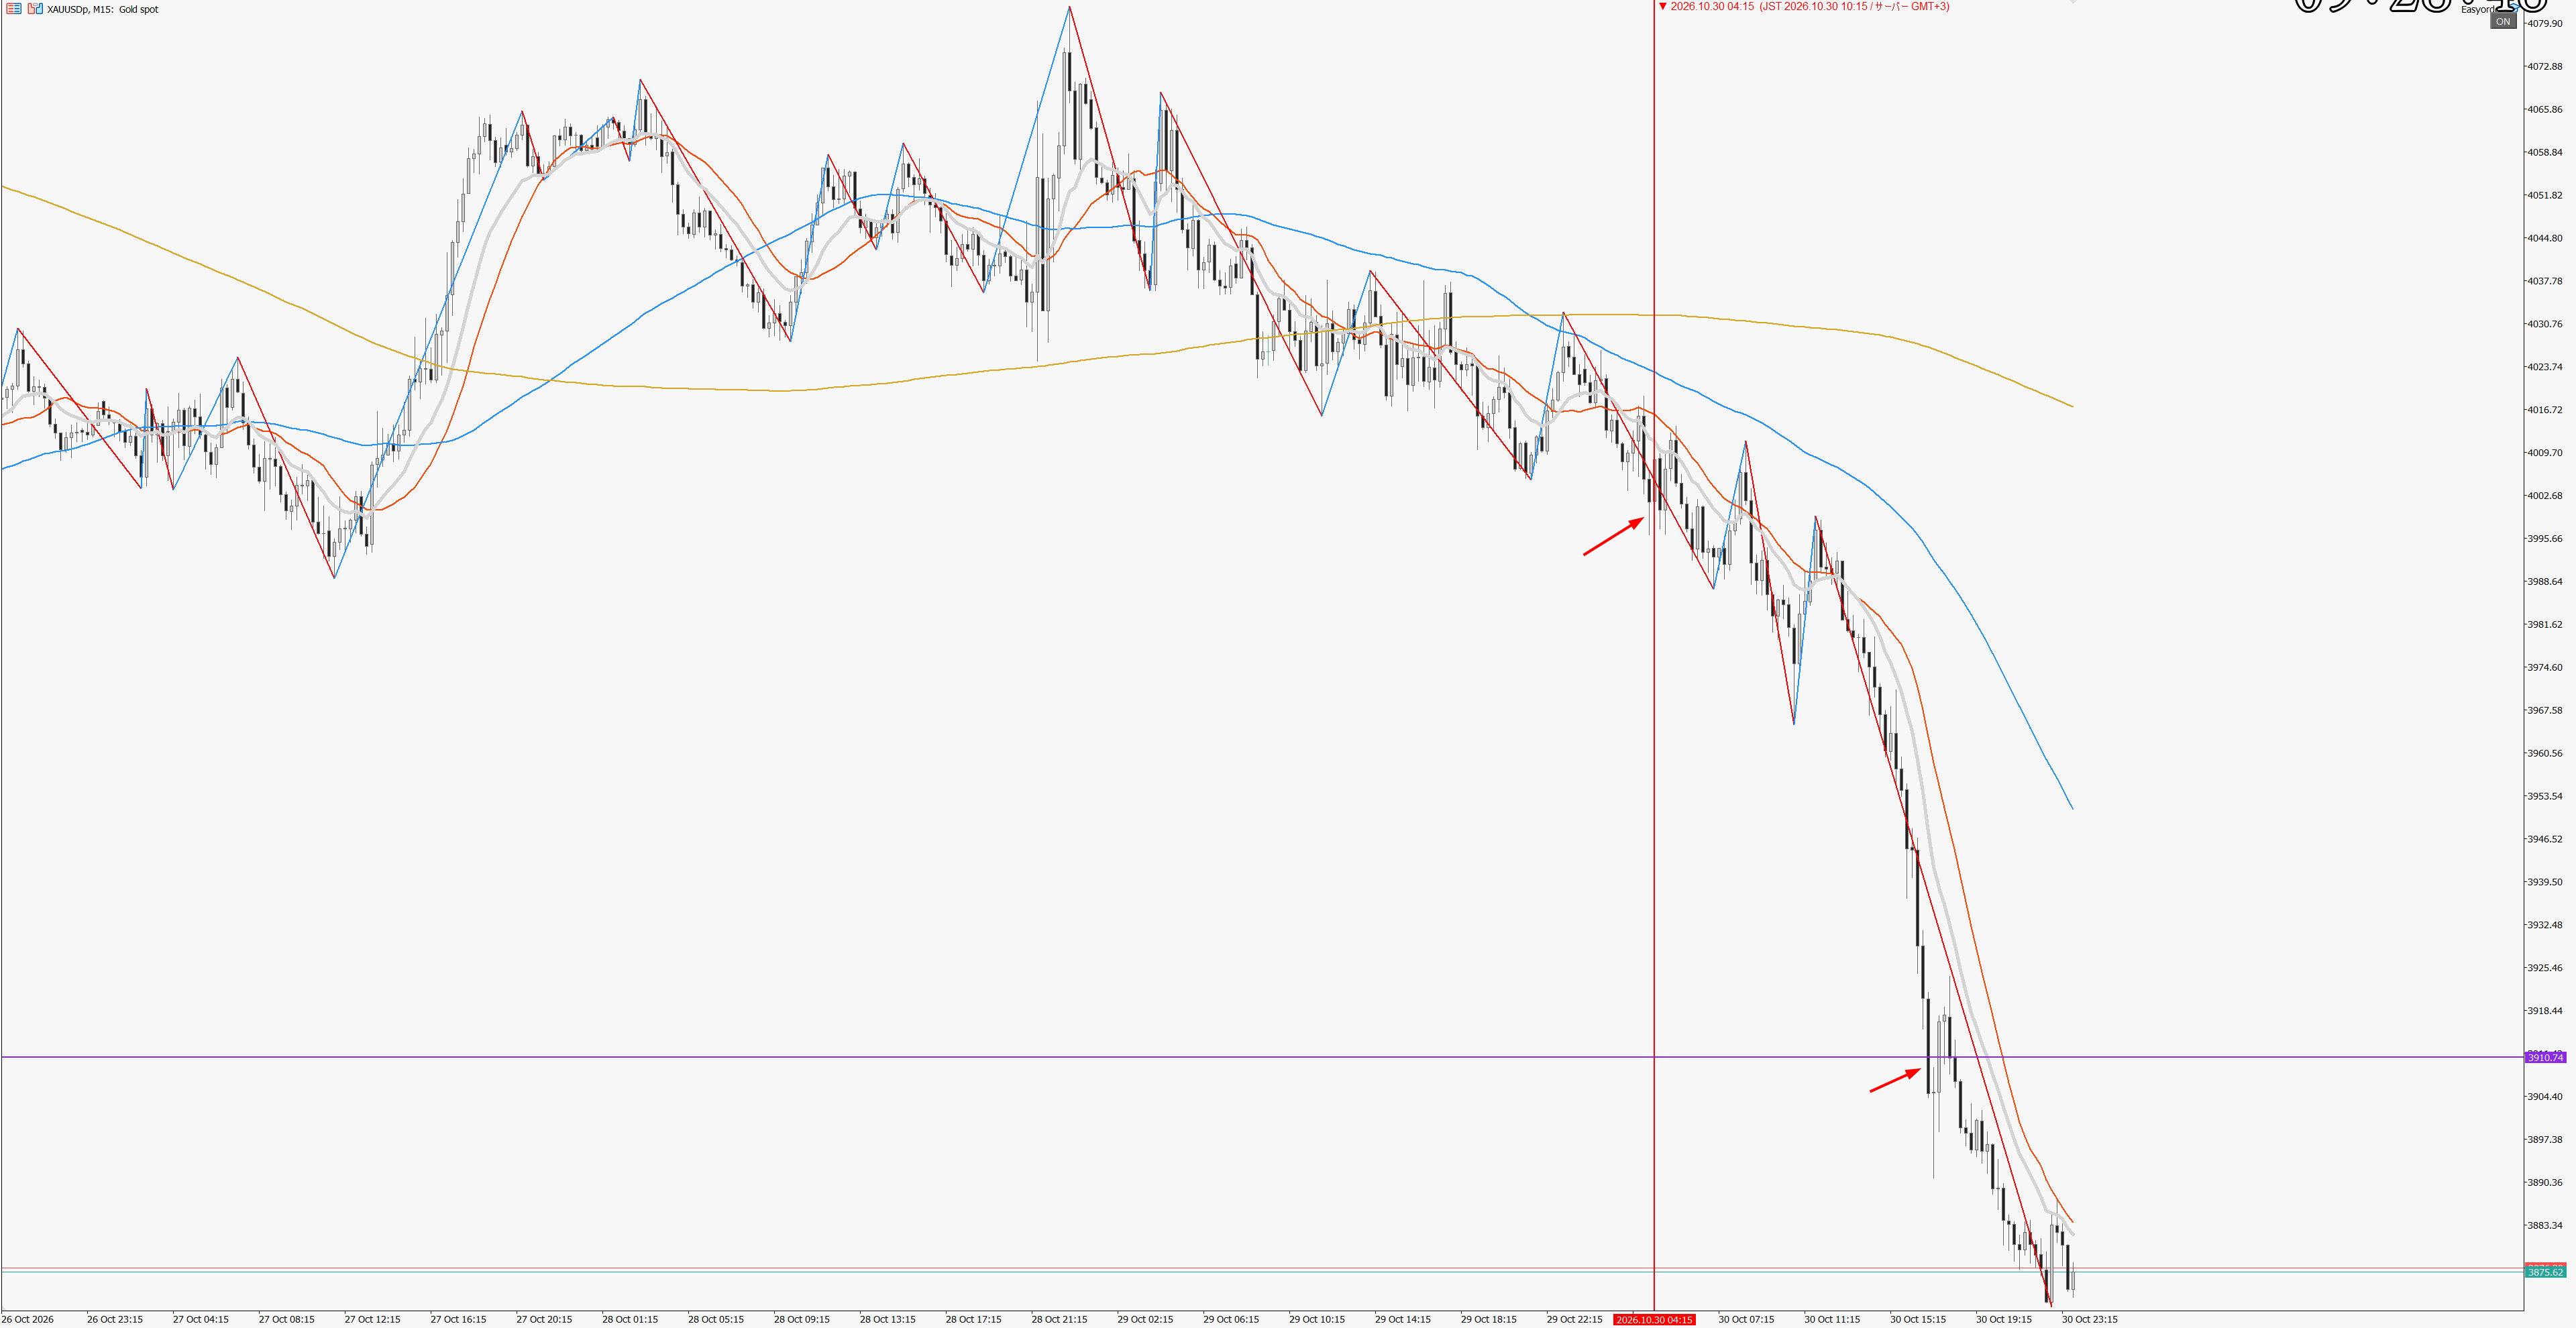
Task: Click the 4002.68 price scale label
Action: pyautogui.click(x=2545, y=496)
